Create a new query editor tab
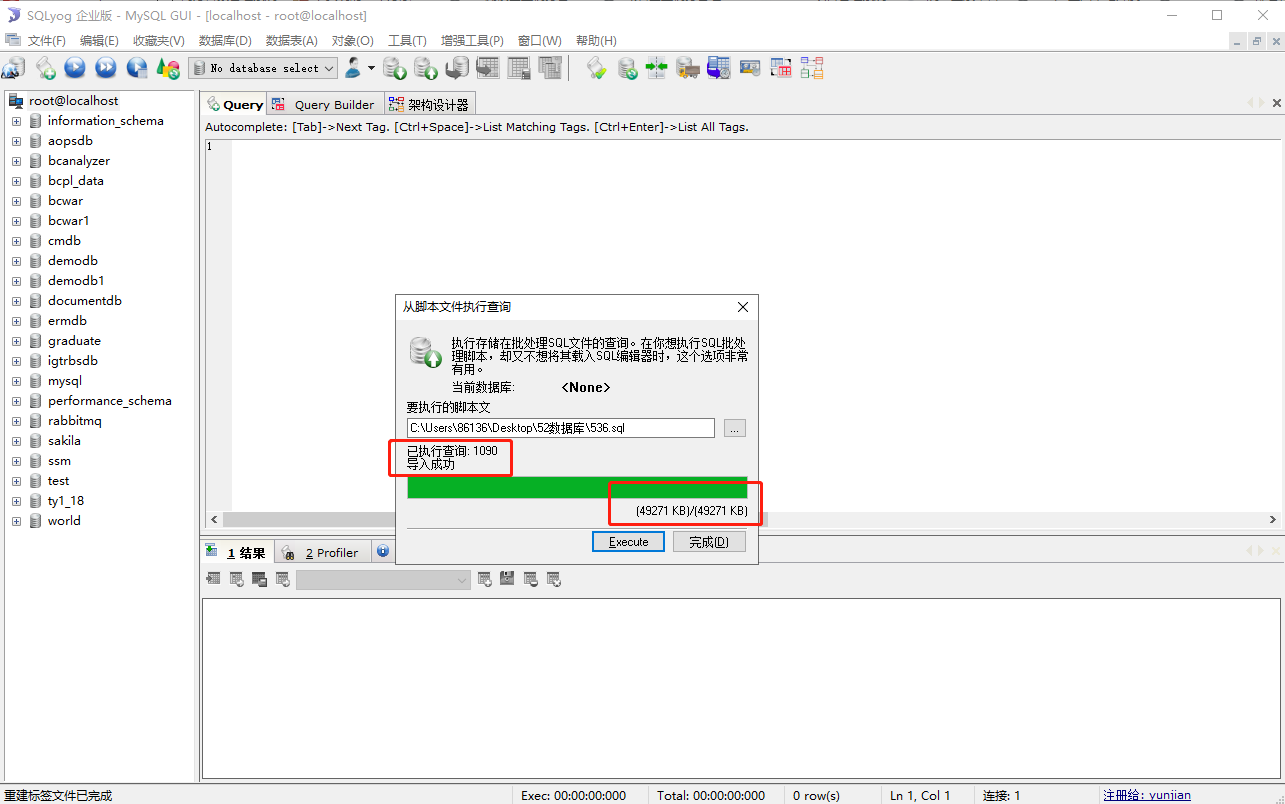1285x804 pixels. 46,68
